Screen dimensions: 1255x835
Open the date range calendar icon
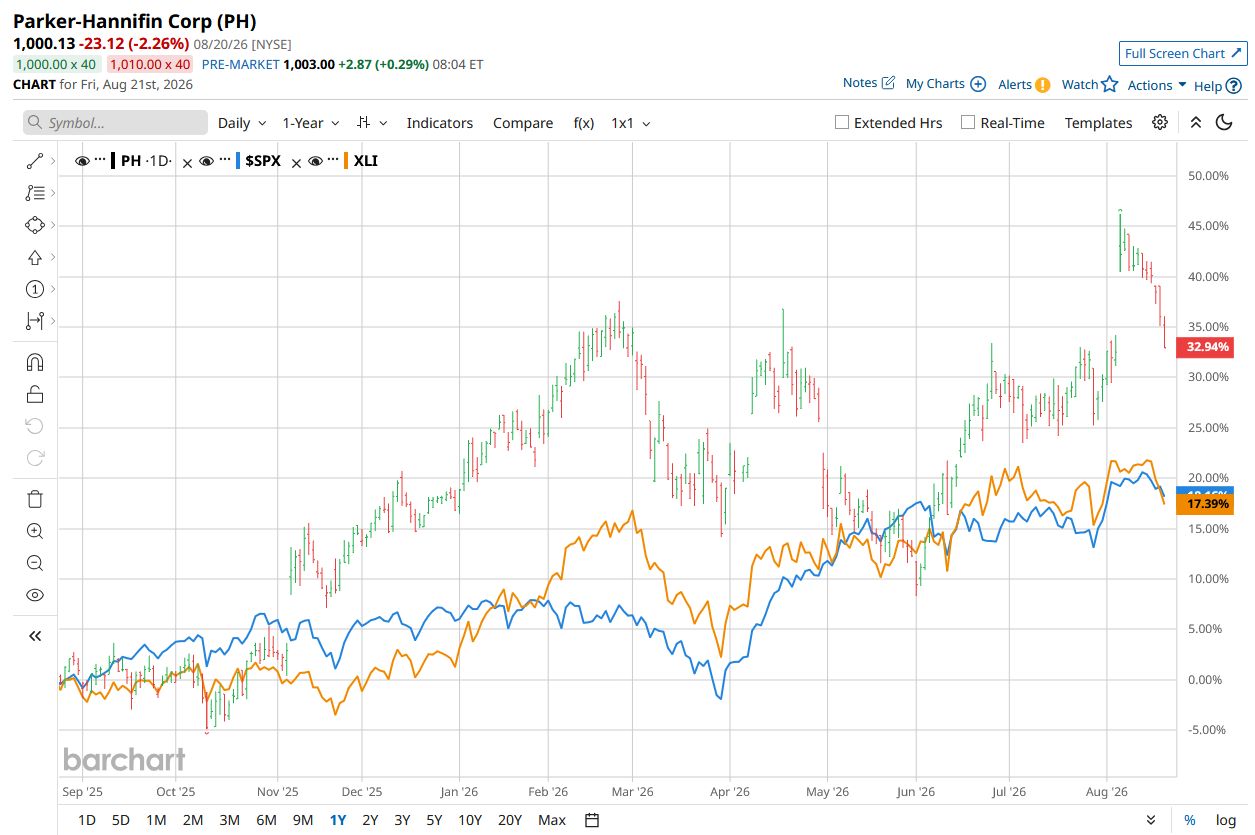(592, 820)
